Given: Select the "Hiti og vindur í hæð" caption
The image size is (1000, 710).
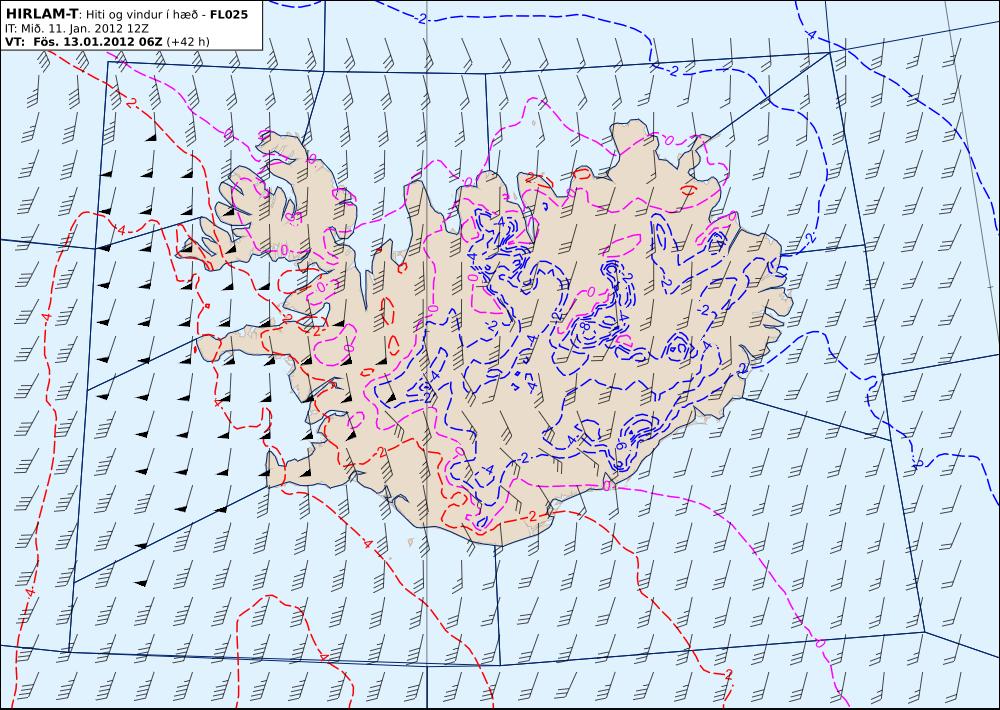Looking at the screenshot, I should point(142,14).
